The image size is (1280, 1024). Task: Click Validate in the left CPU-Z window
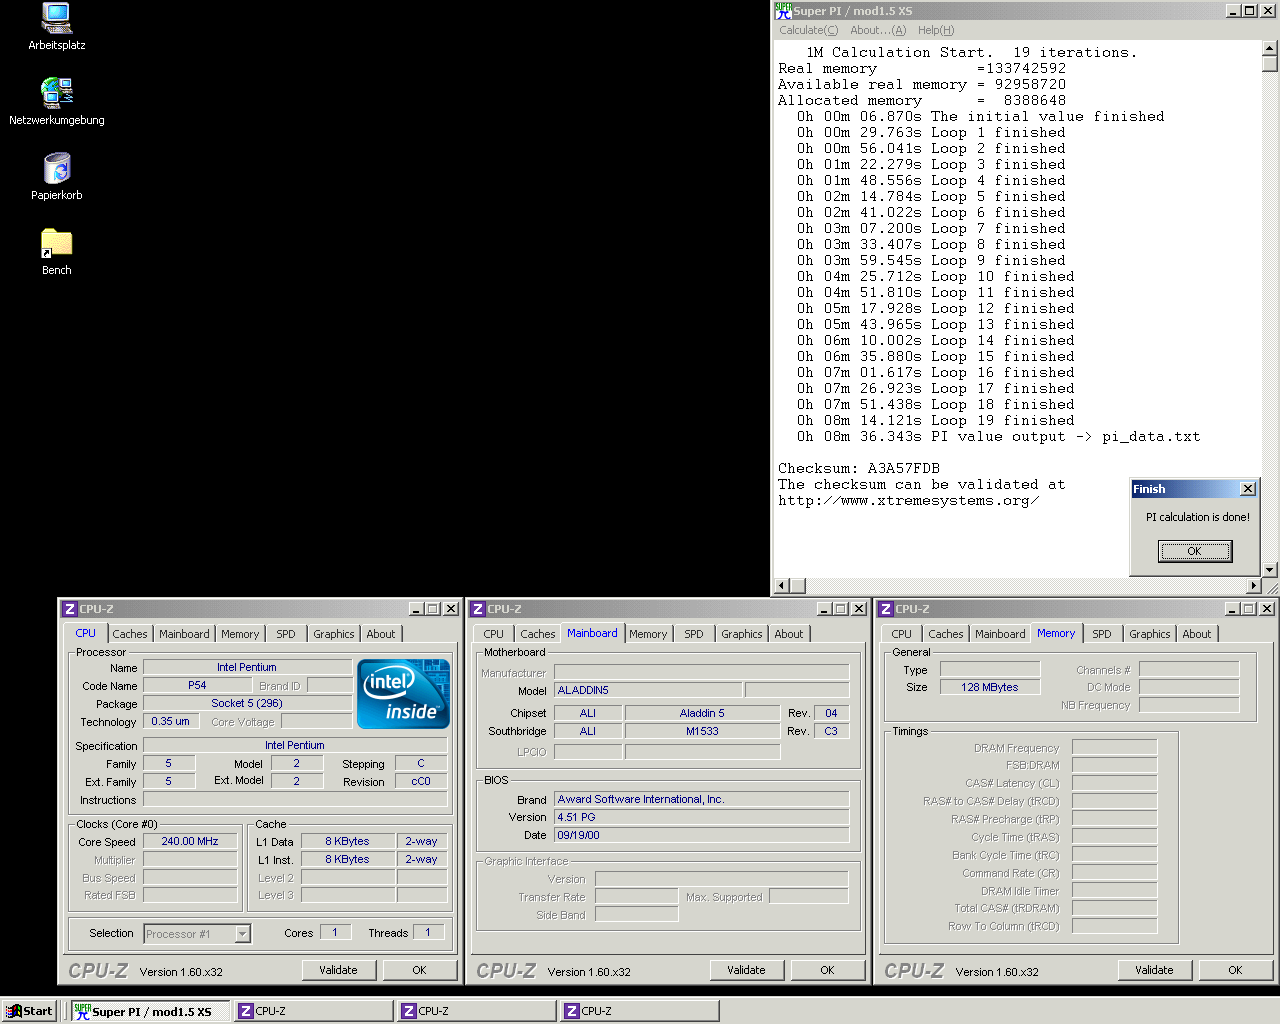tap(338, 970)
